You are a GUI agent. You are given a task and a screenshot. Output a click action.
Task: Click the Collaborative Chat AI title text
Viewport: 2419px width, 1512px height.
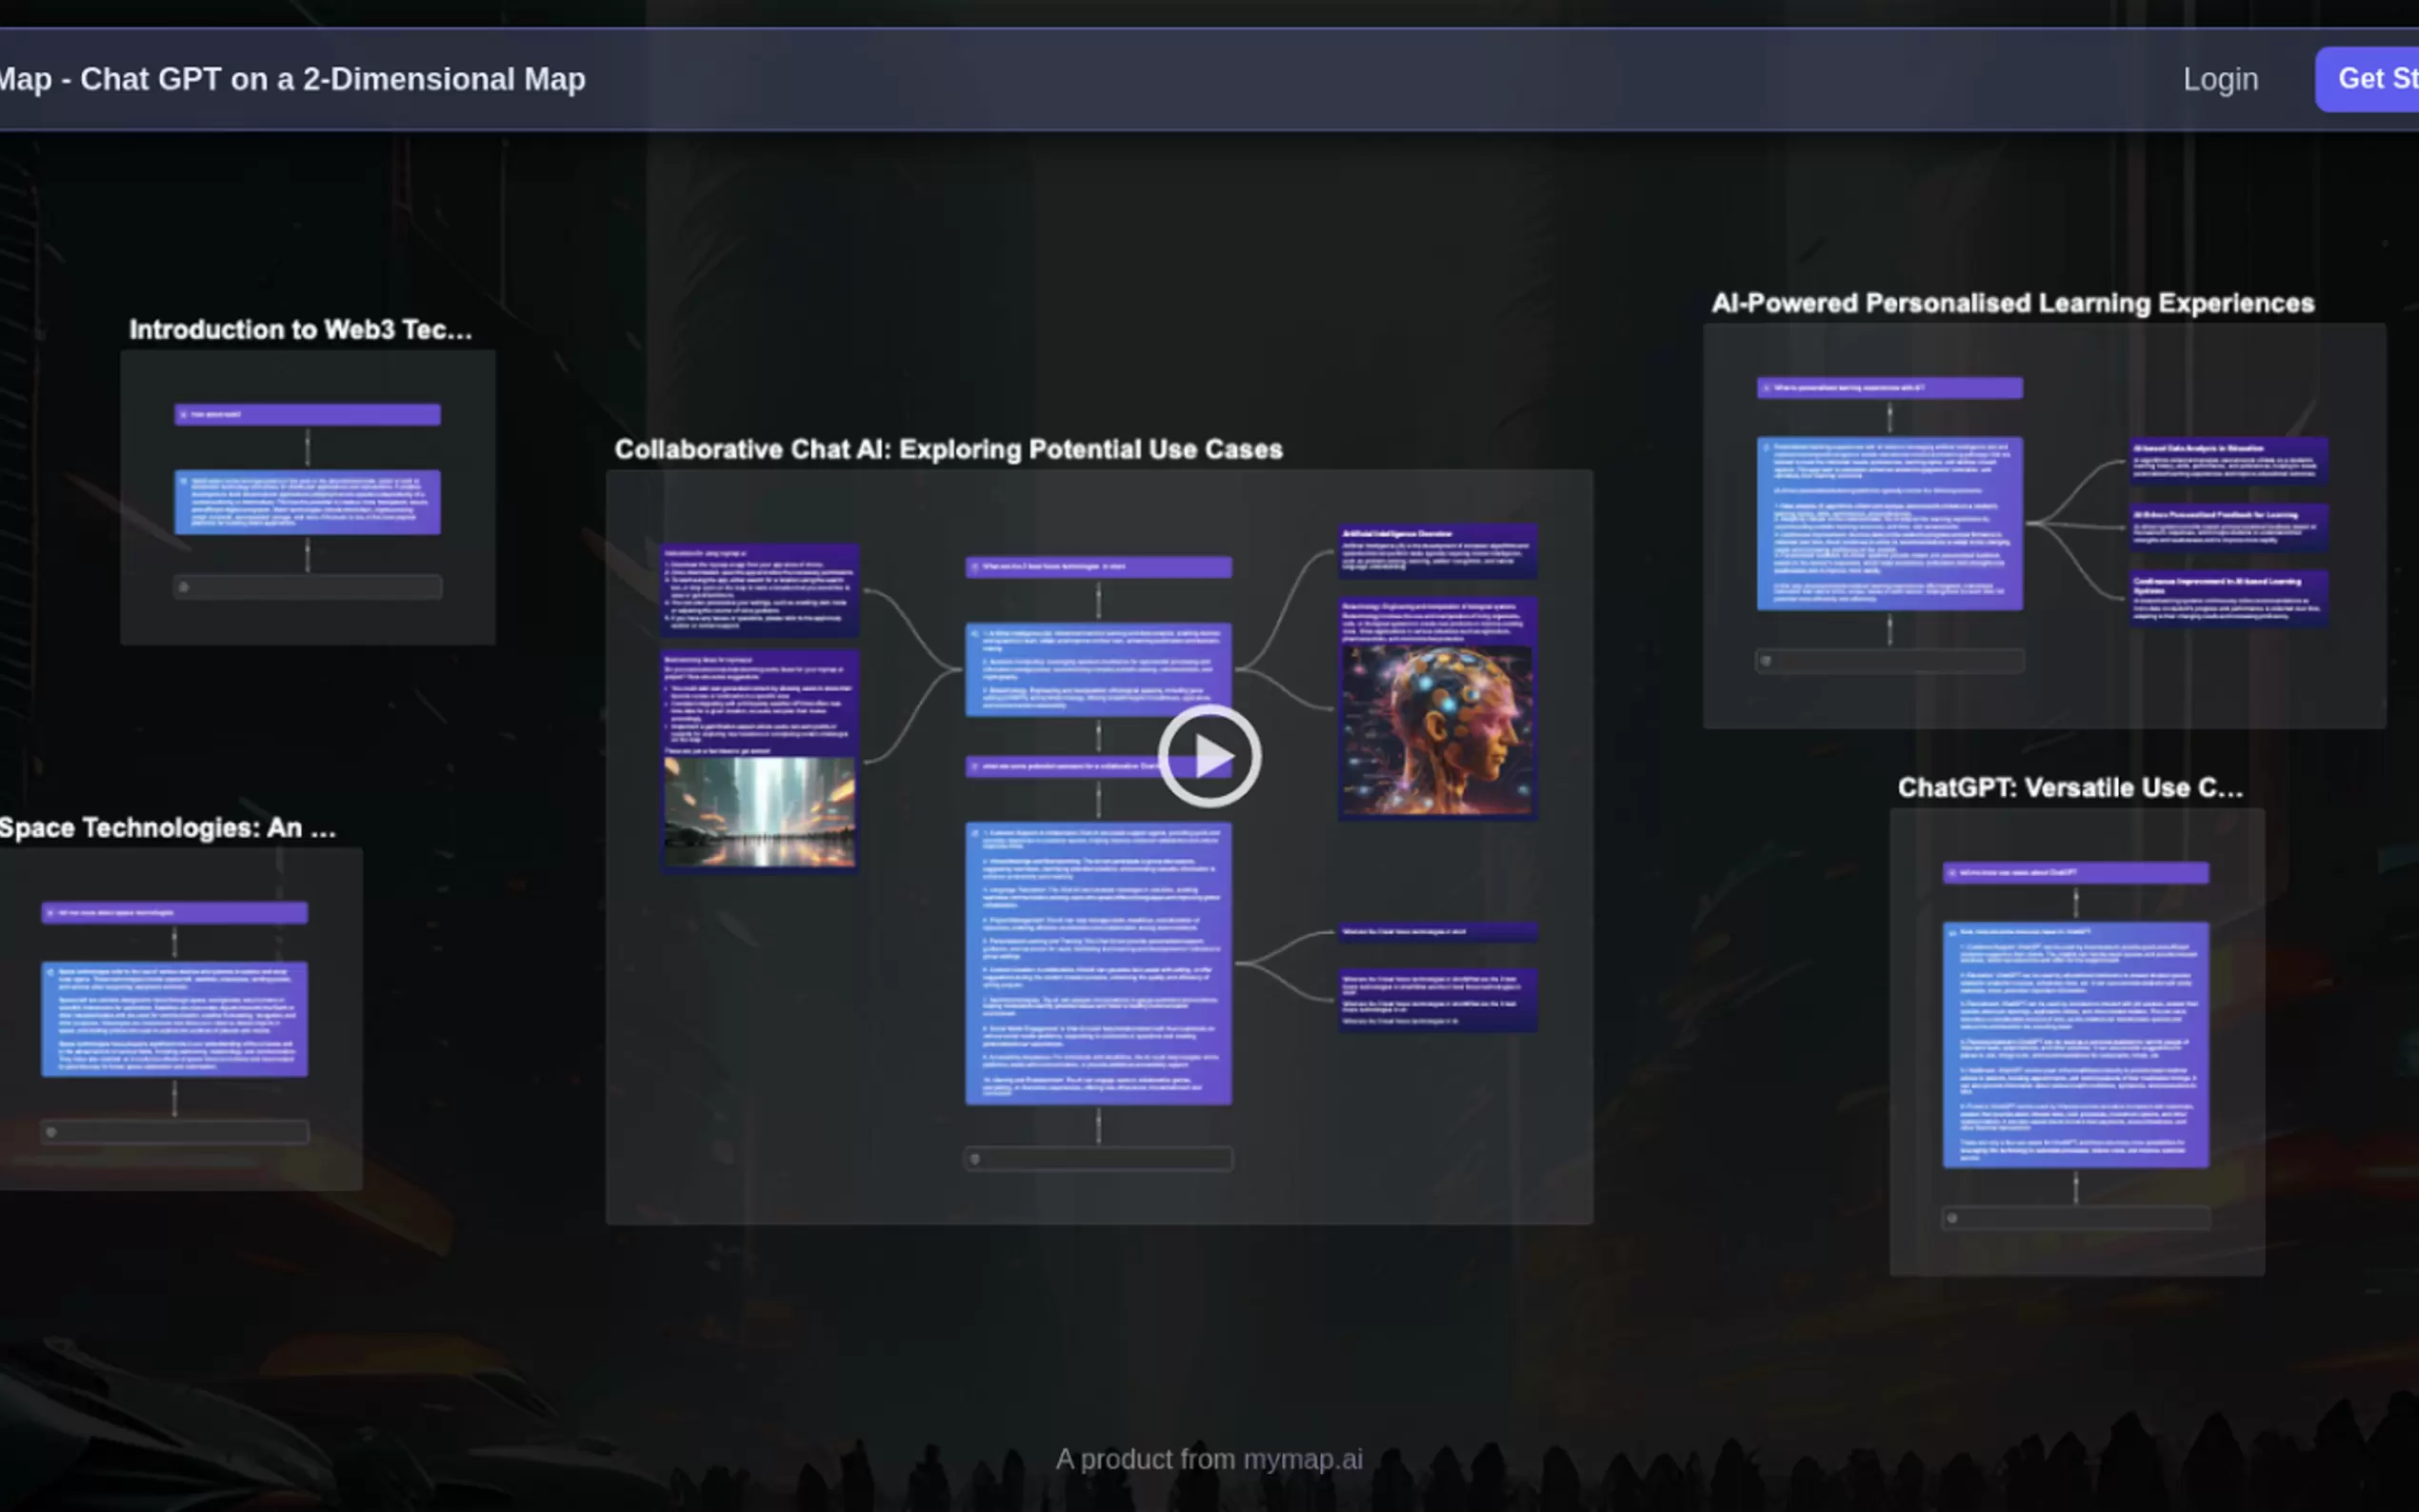tap(947, 450)
